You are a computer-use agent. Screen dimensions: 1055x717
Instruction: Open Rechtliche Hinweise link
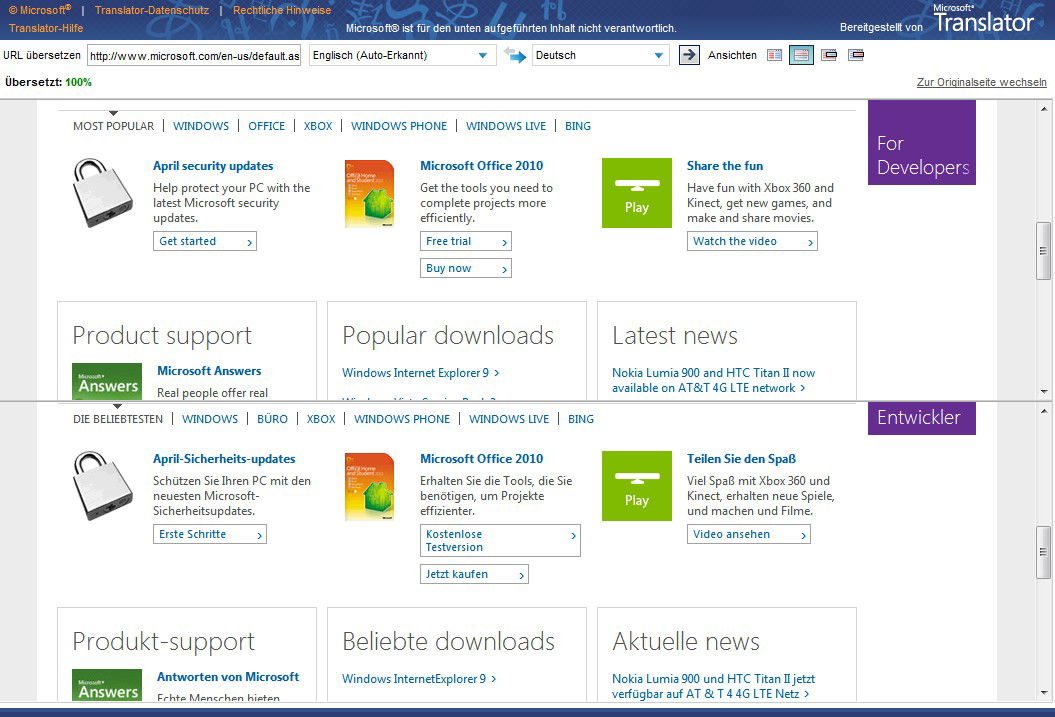pyautogui.click(x=282, y=10)
